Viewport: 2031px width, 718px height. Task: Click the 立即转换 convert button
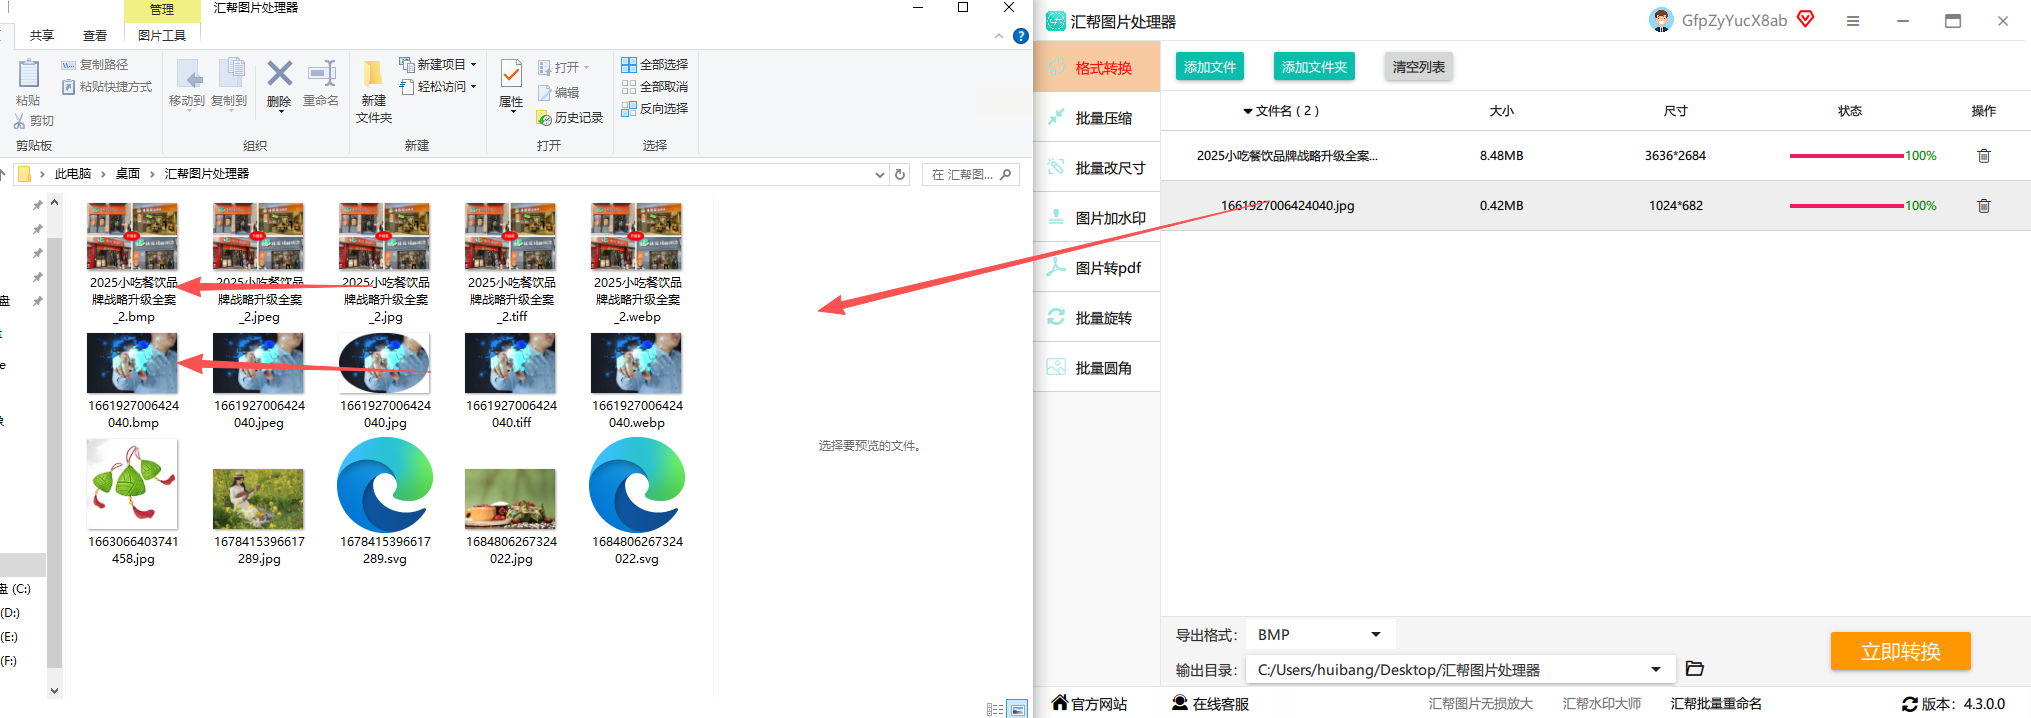(x=1900, y=652)
